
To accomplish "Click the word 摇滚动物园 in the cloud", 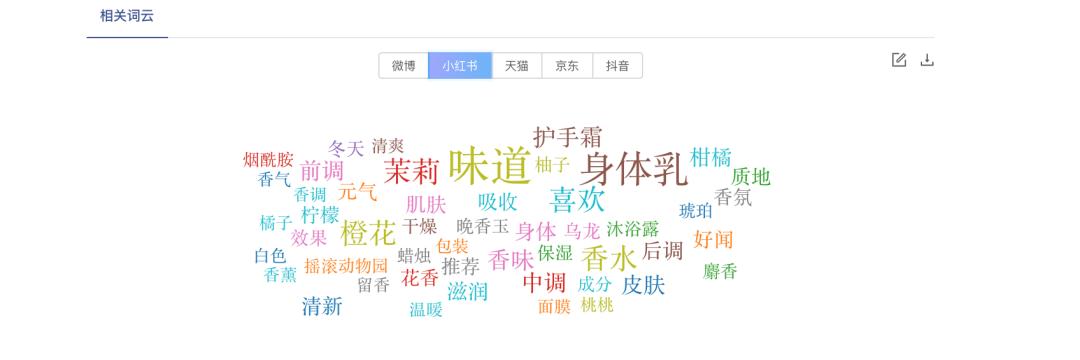I will point(346,266).
